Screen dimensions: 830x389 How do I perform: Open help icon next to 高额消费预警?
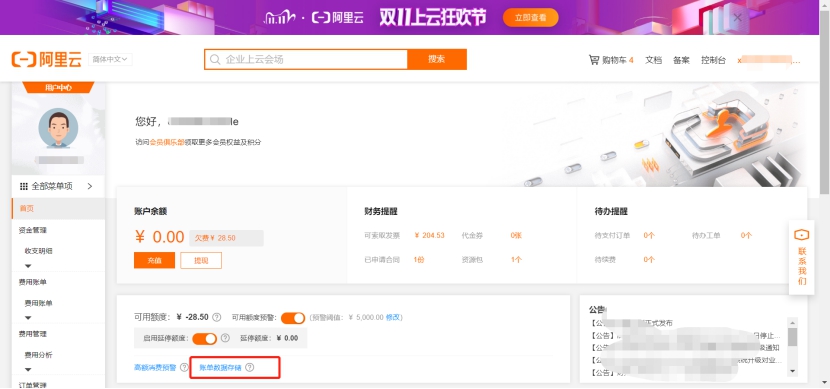pos(184,367)
